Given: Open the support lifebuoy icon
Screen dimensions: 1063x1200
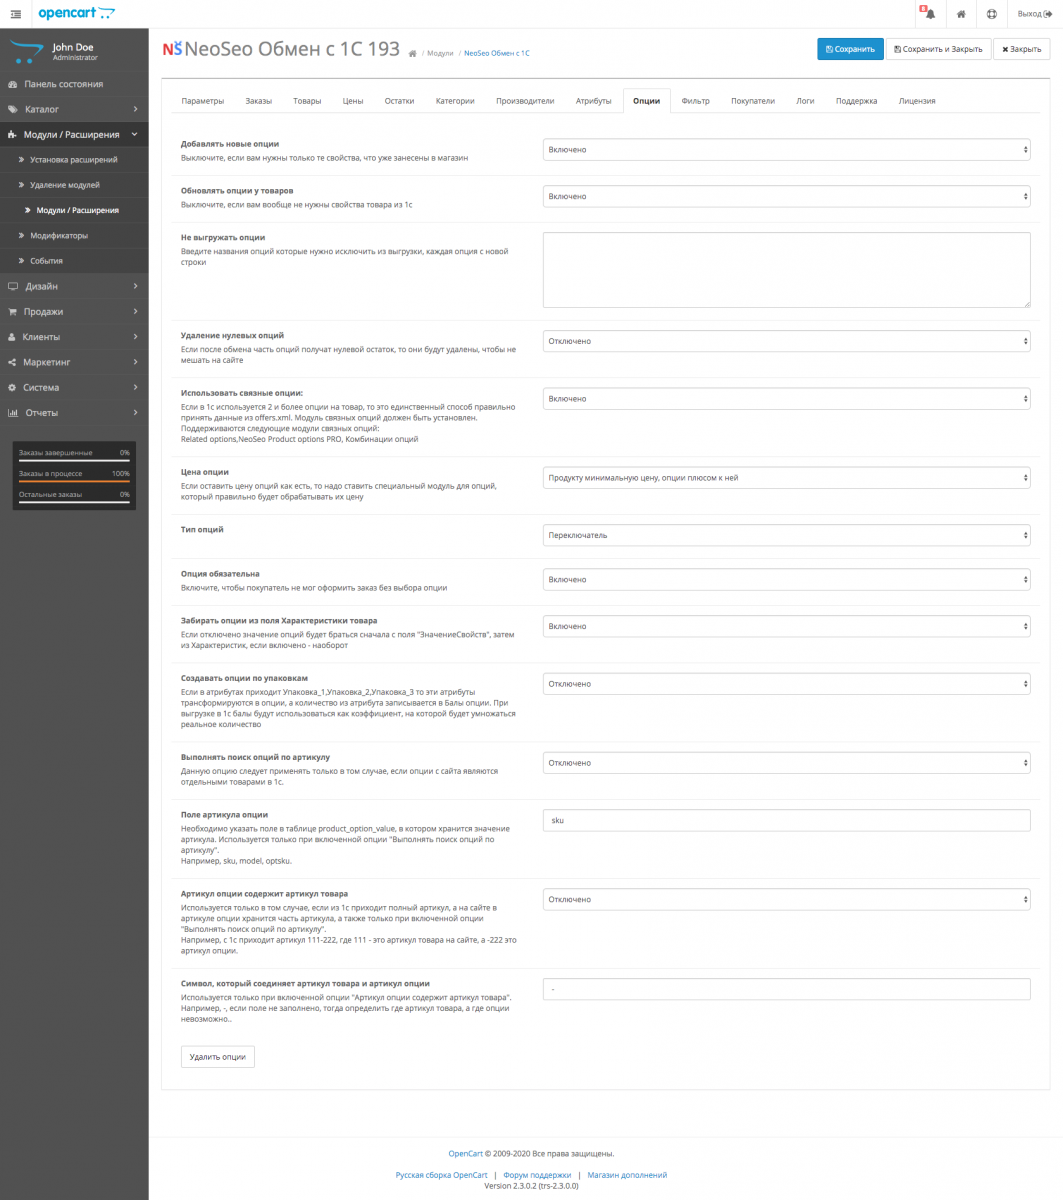Looking at the screenshot, I should (x=991, y=14).
